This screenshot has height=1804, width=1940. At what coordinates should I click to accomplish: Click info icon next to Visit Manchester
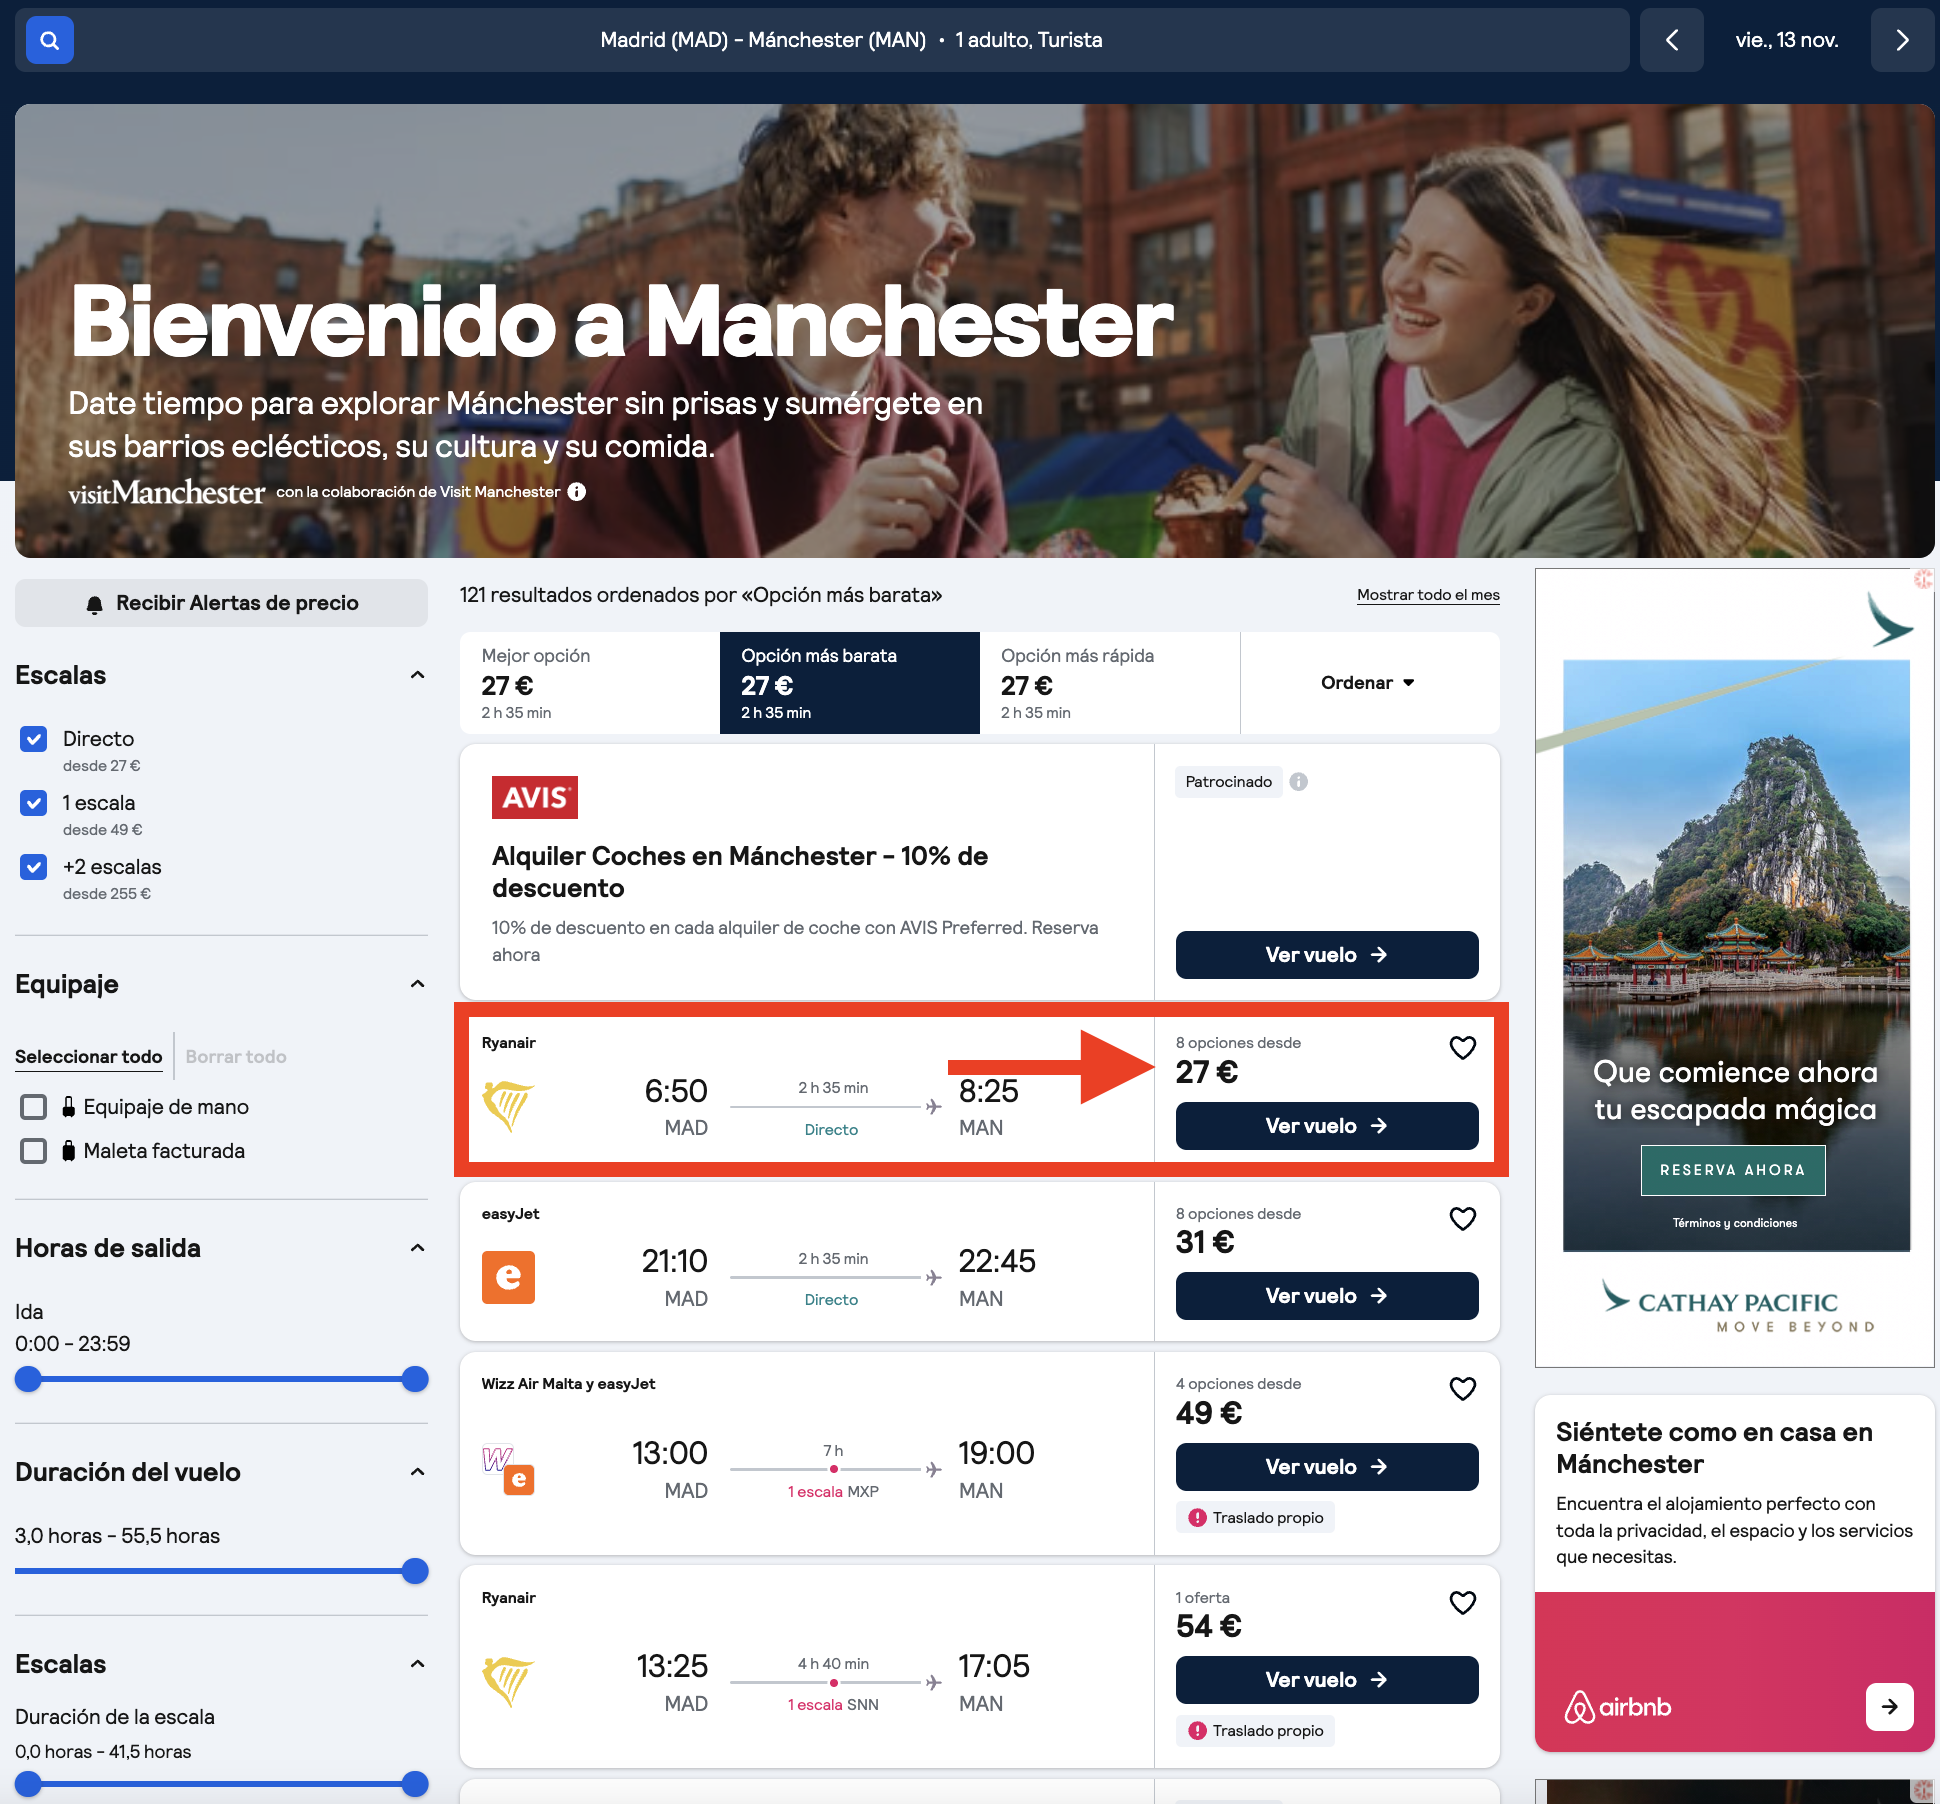click(x=577, y=492)
